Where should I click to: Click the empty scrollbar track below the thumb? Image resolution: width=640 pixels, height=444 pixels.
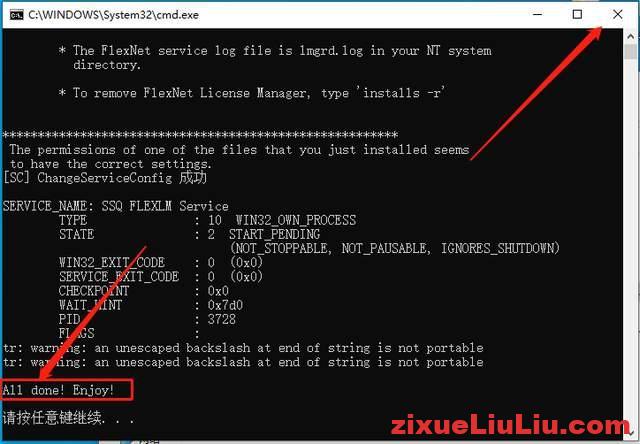[x=631, y=245]
